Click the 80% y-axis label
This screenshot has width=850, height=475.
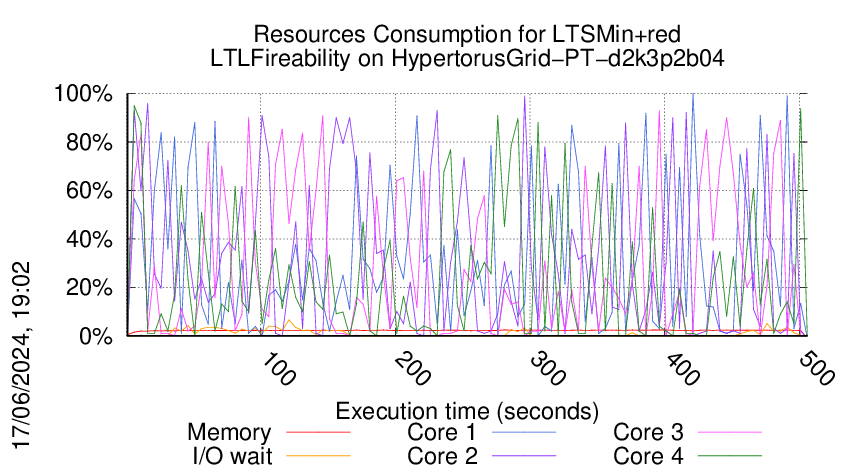[89, 143]
